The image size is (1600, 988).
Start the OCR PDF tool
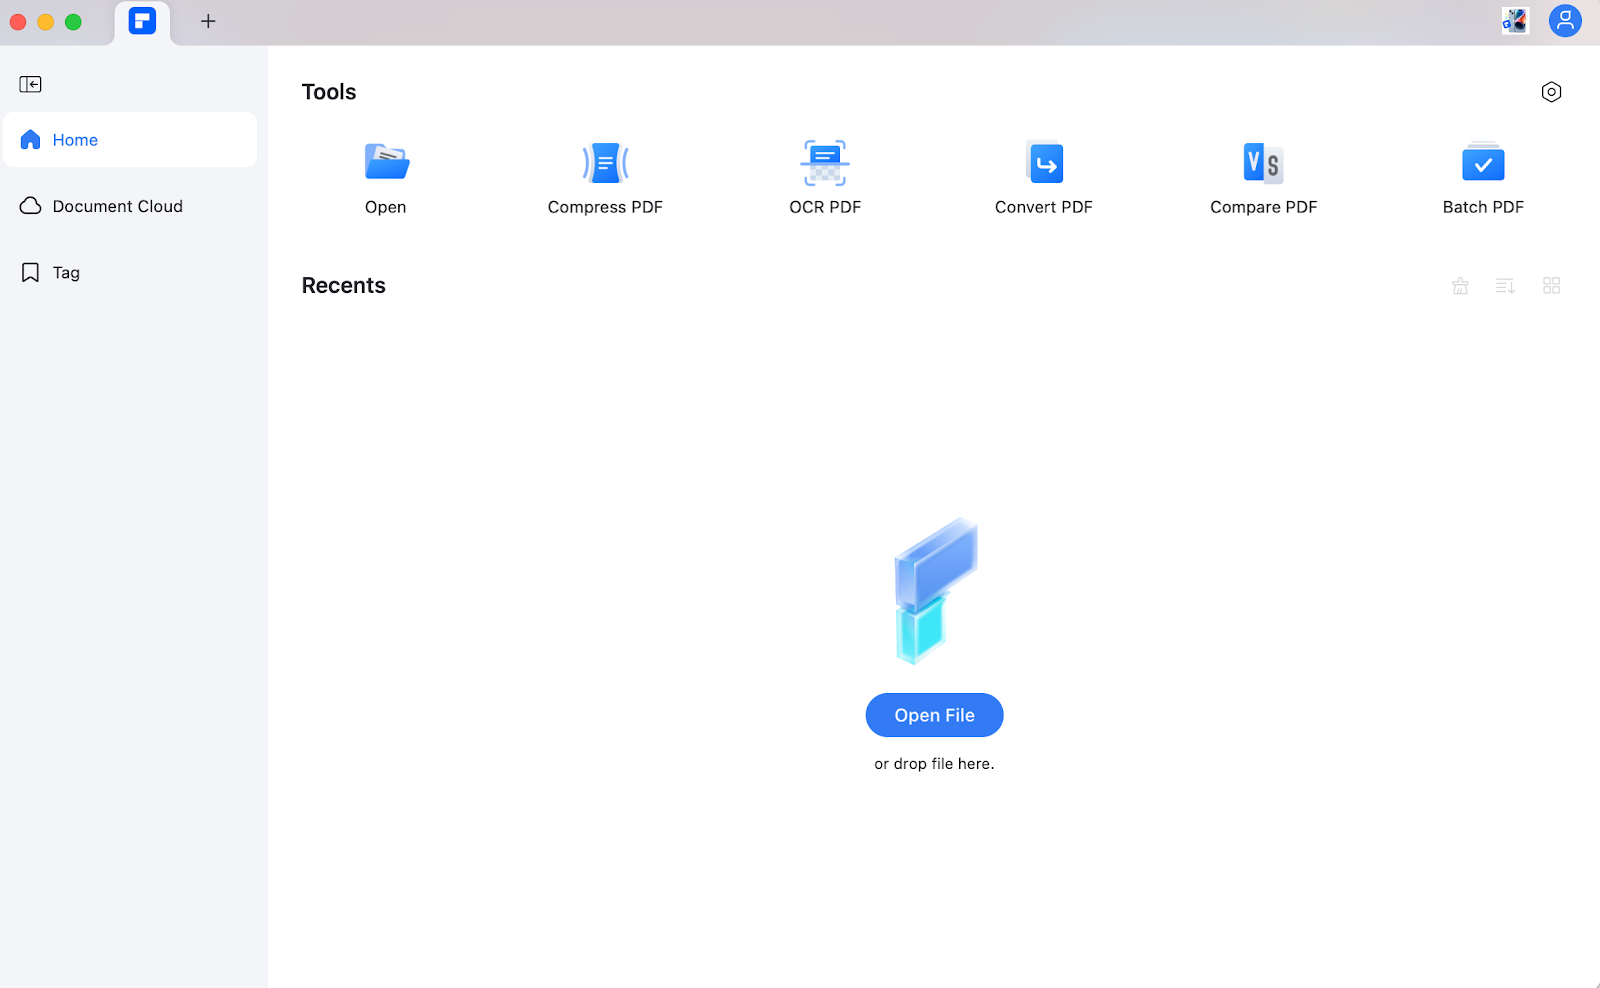825,179
